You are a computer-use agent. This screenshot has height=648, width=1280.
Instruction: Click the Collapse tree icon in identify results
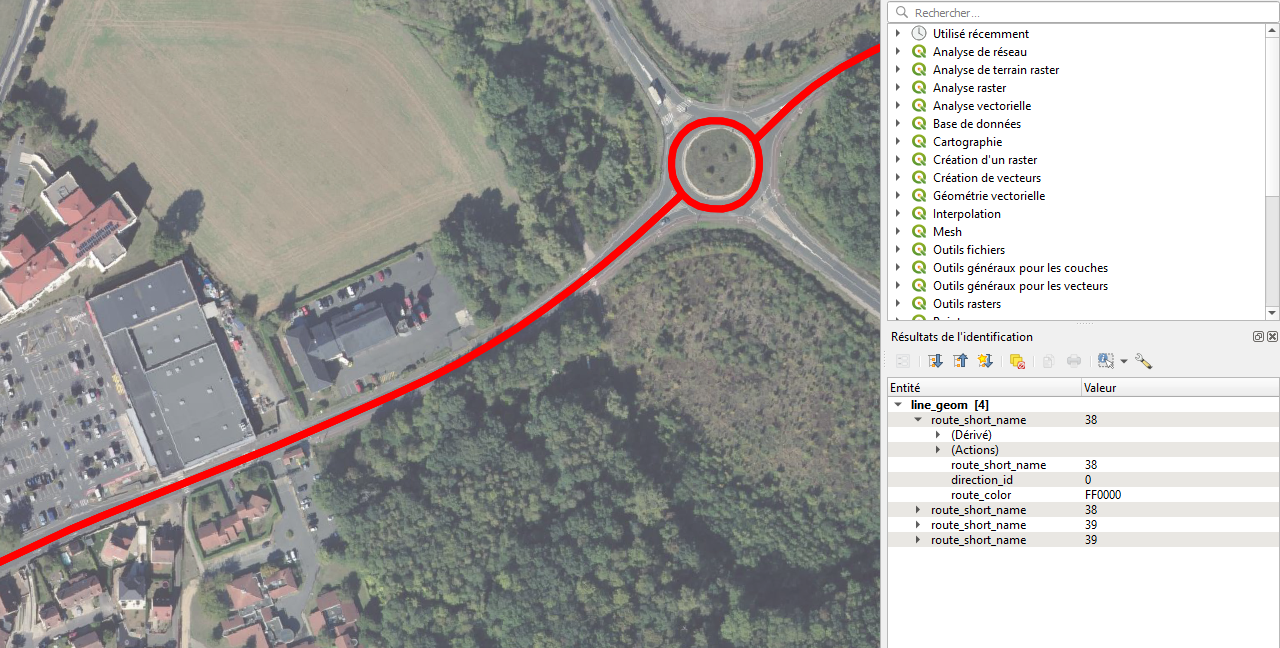click(x=960, y=361)
